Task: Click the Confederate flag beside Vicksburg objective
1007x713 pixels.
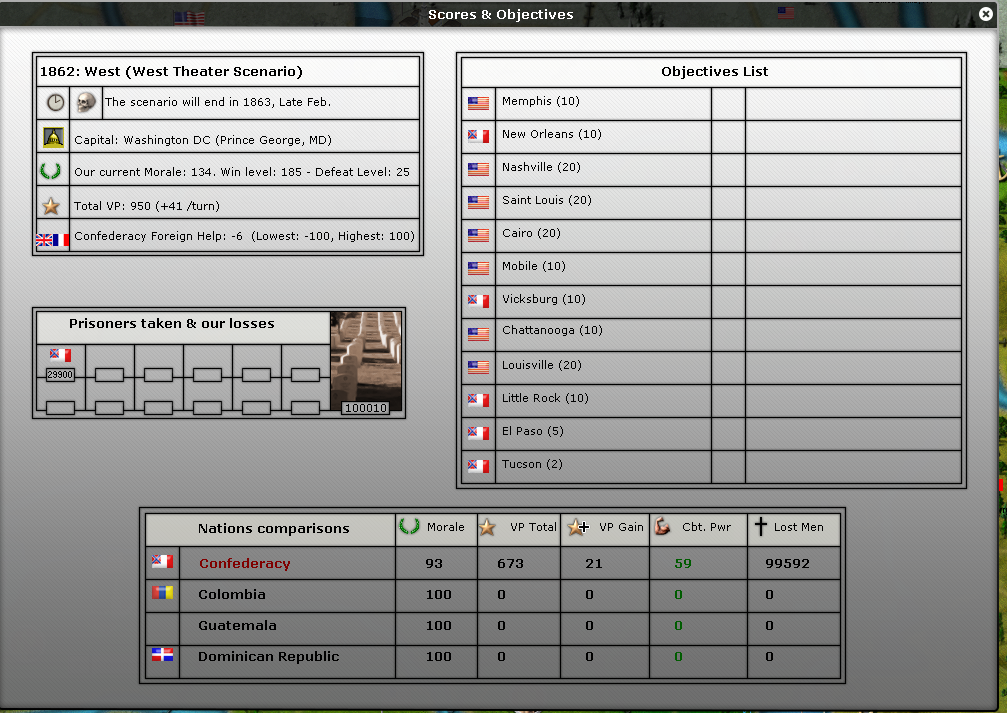Action: (478, 300)
